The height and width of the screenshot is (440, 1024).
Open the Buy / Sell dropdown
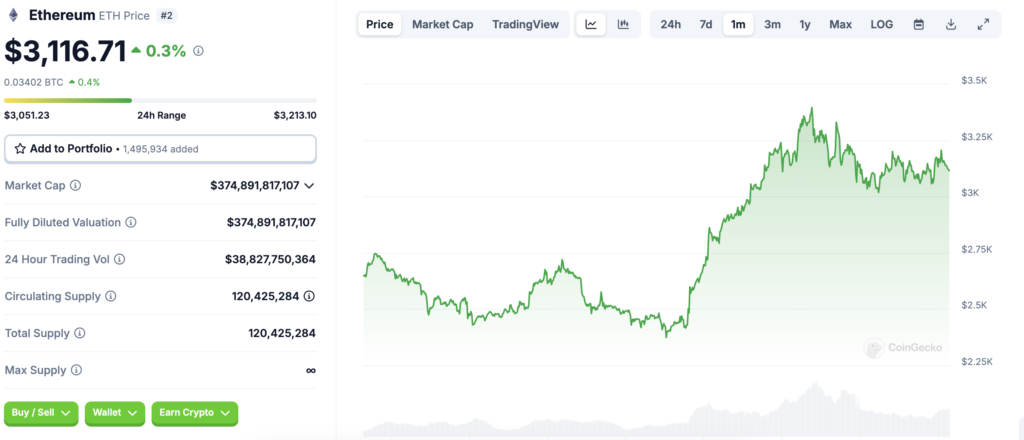click(x=42, y=412)
